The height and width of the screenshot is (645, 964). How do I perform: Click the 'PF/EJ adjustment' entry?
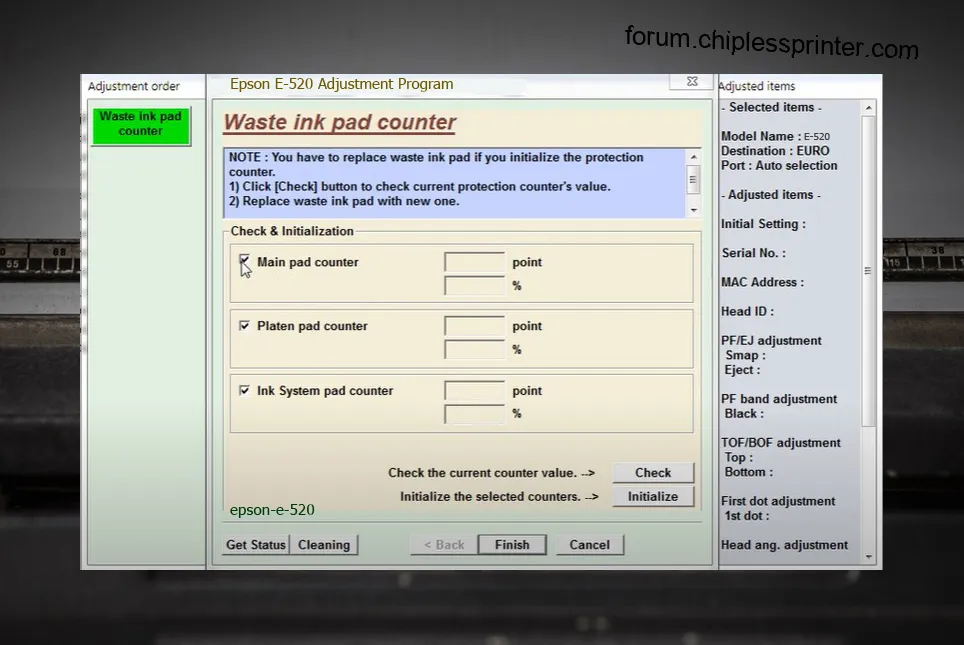pos(771,341)
